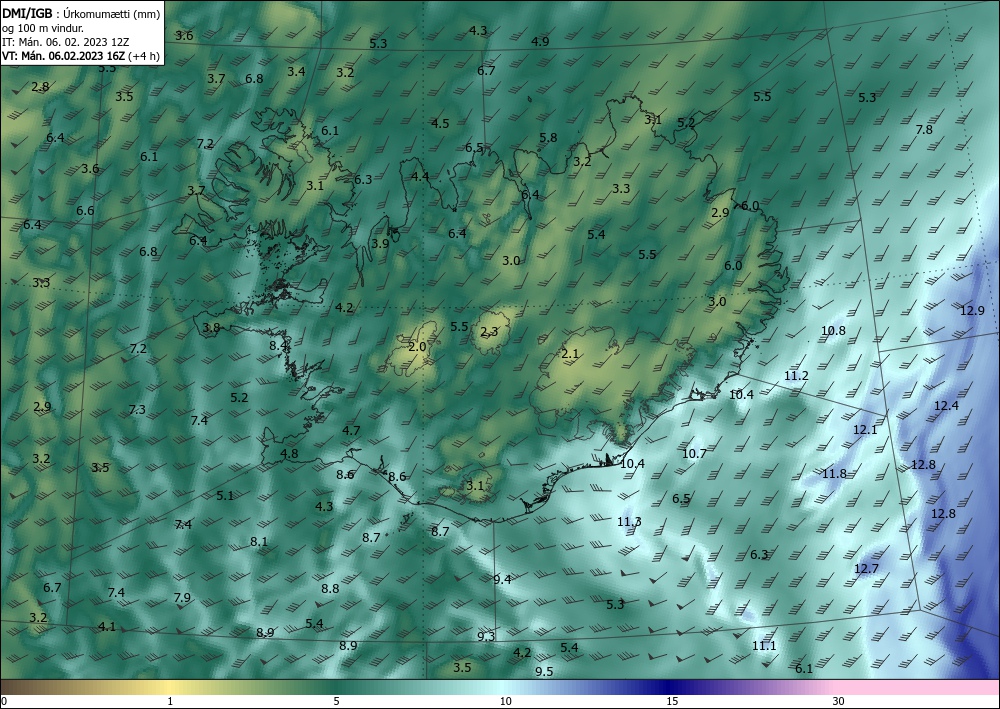Click the map value 5.8
1000x709 pixels.
548,138
